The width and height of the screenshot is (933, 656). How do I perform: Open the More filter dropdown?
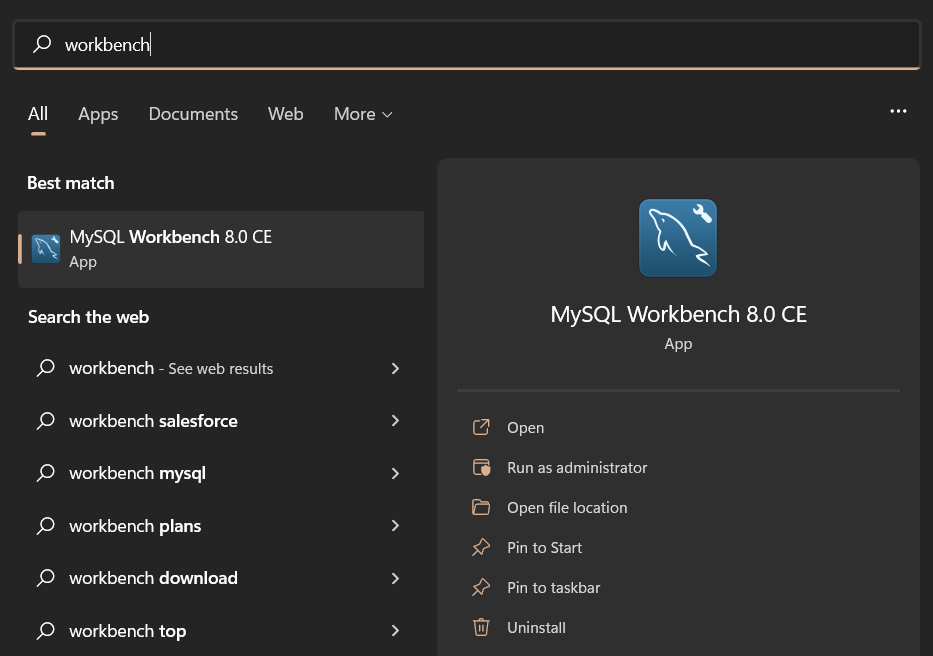363,114
